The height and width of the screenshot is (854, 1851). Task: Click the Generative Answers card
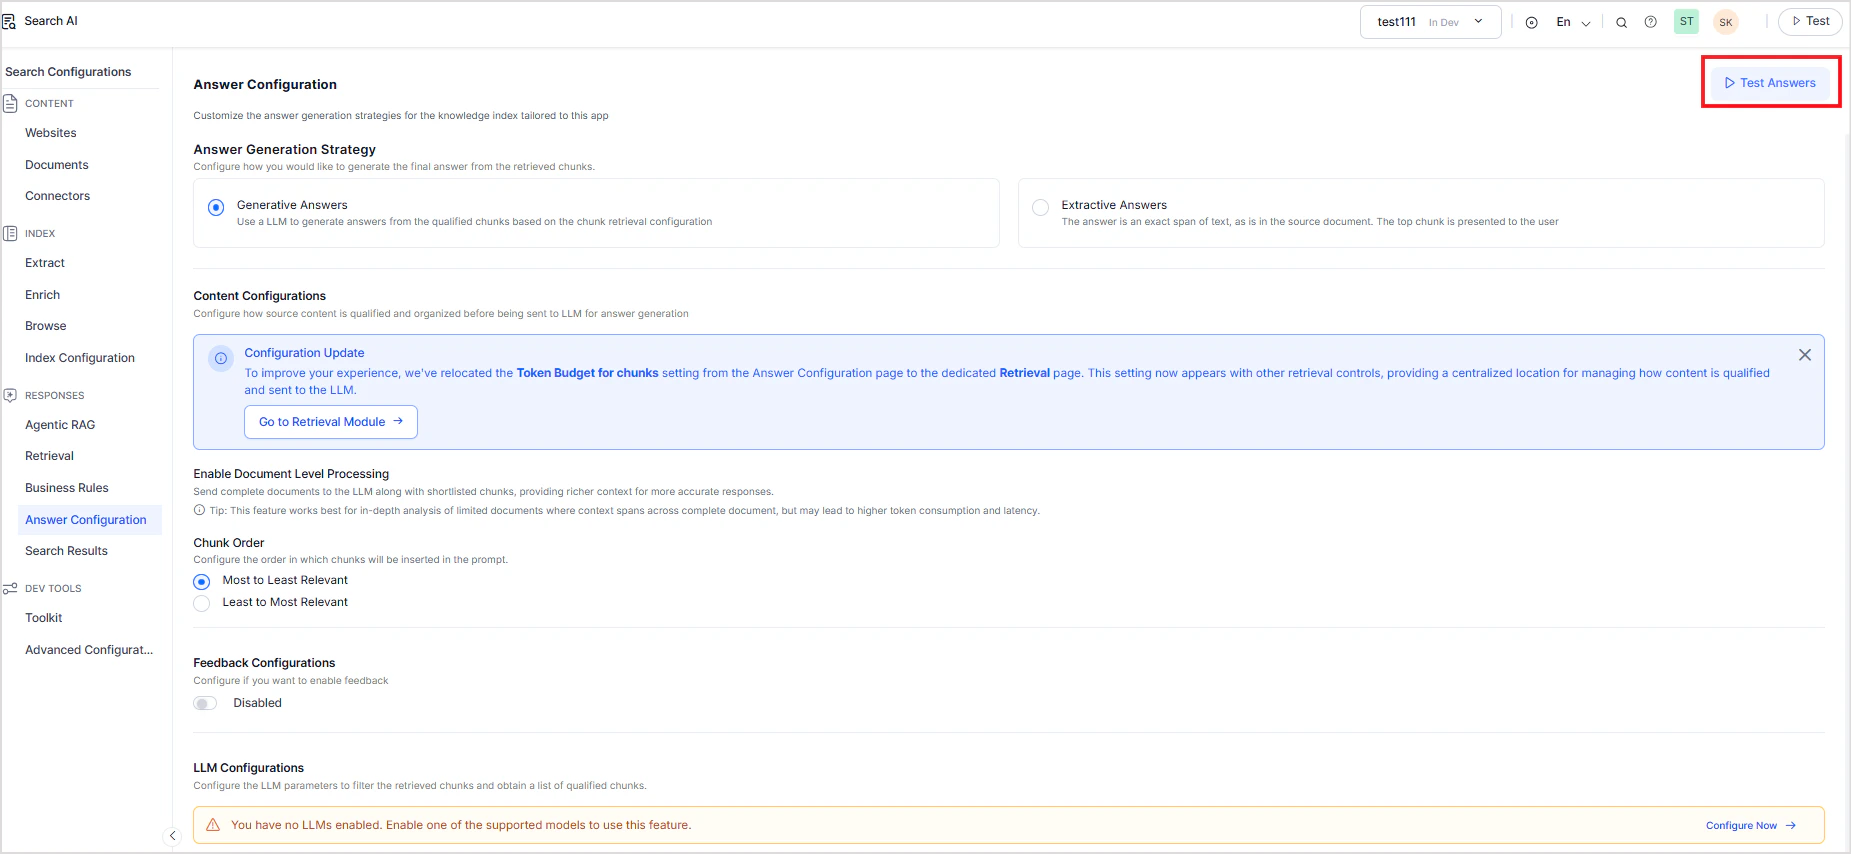click(x=596, y=213)
